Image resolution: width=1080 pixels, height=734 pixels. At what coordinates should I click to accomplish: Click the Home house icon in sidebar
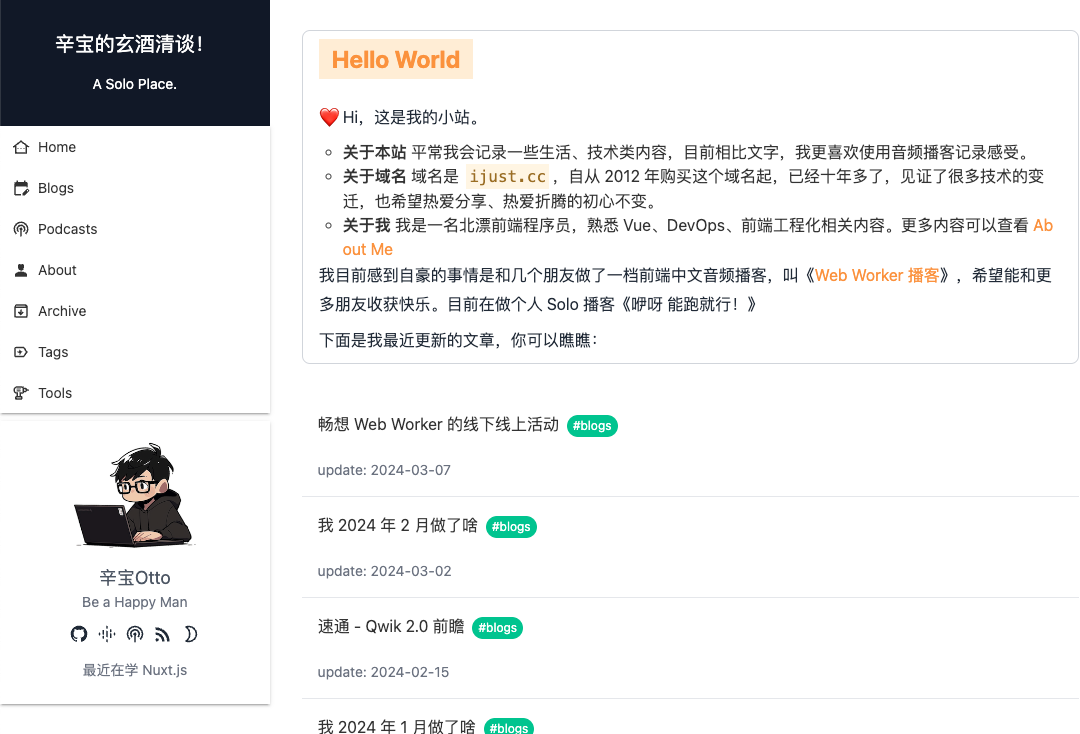pos(21,147)
